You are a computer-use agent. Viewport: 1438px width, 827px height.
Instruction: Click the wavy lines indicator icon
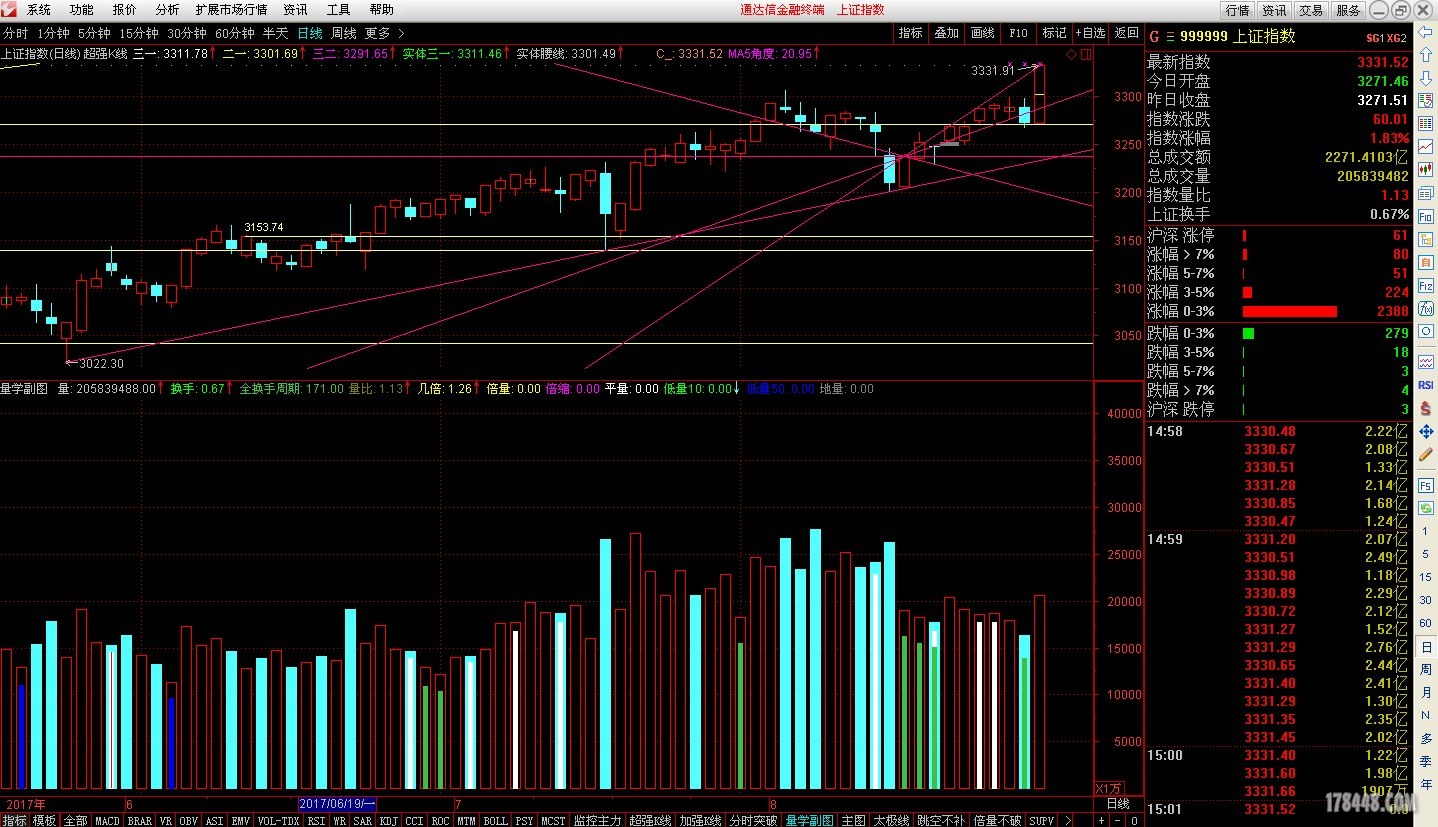1425,361
